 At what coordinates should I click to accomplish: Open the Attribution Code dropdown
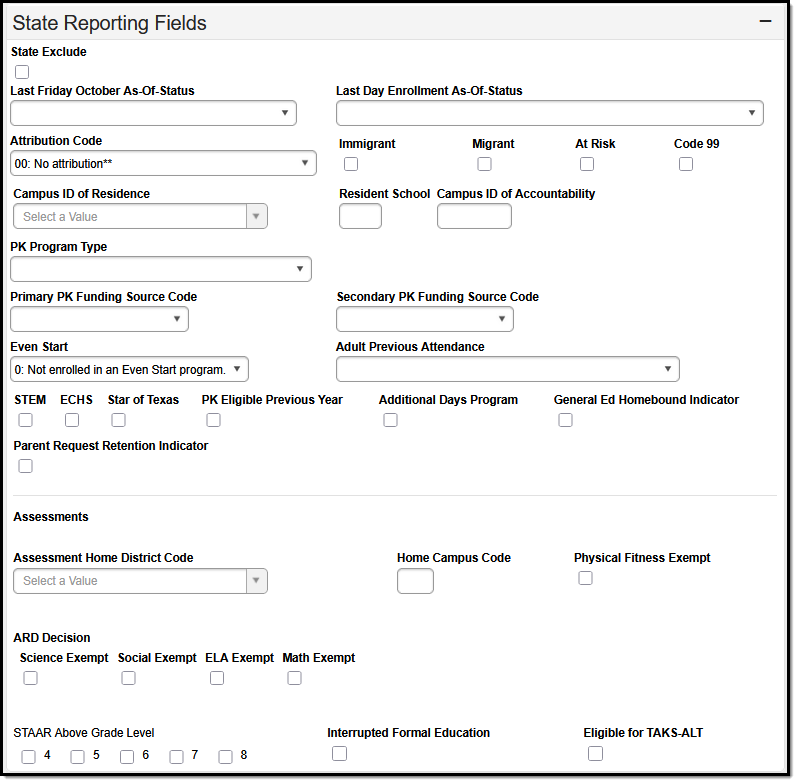(163, 163)
